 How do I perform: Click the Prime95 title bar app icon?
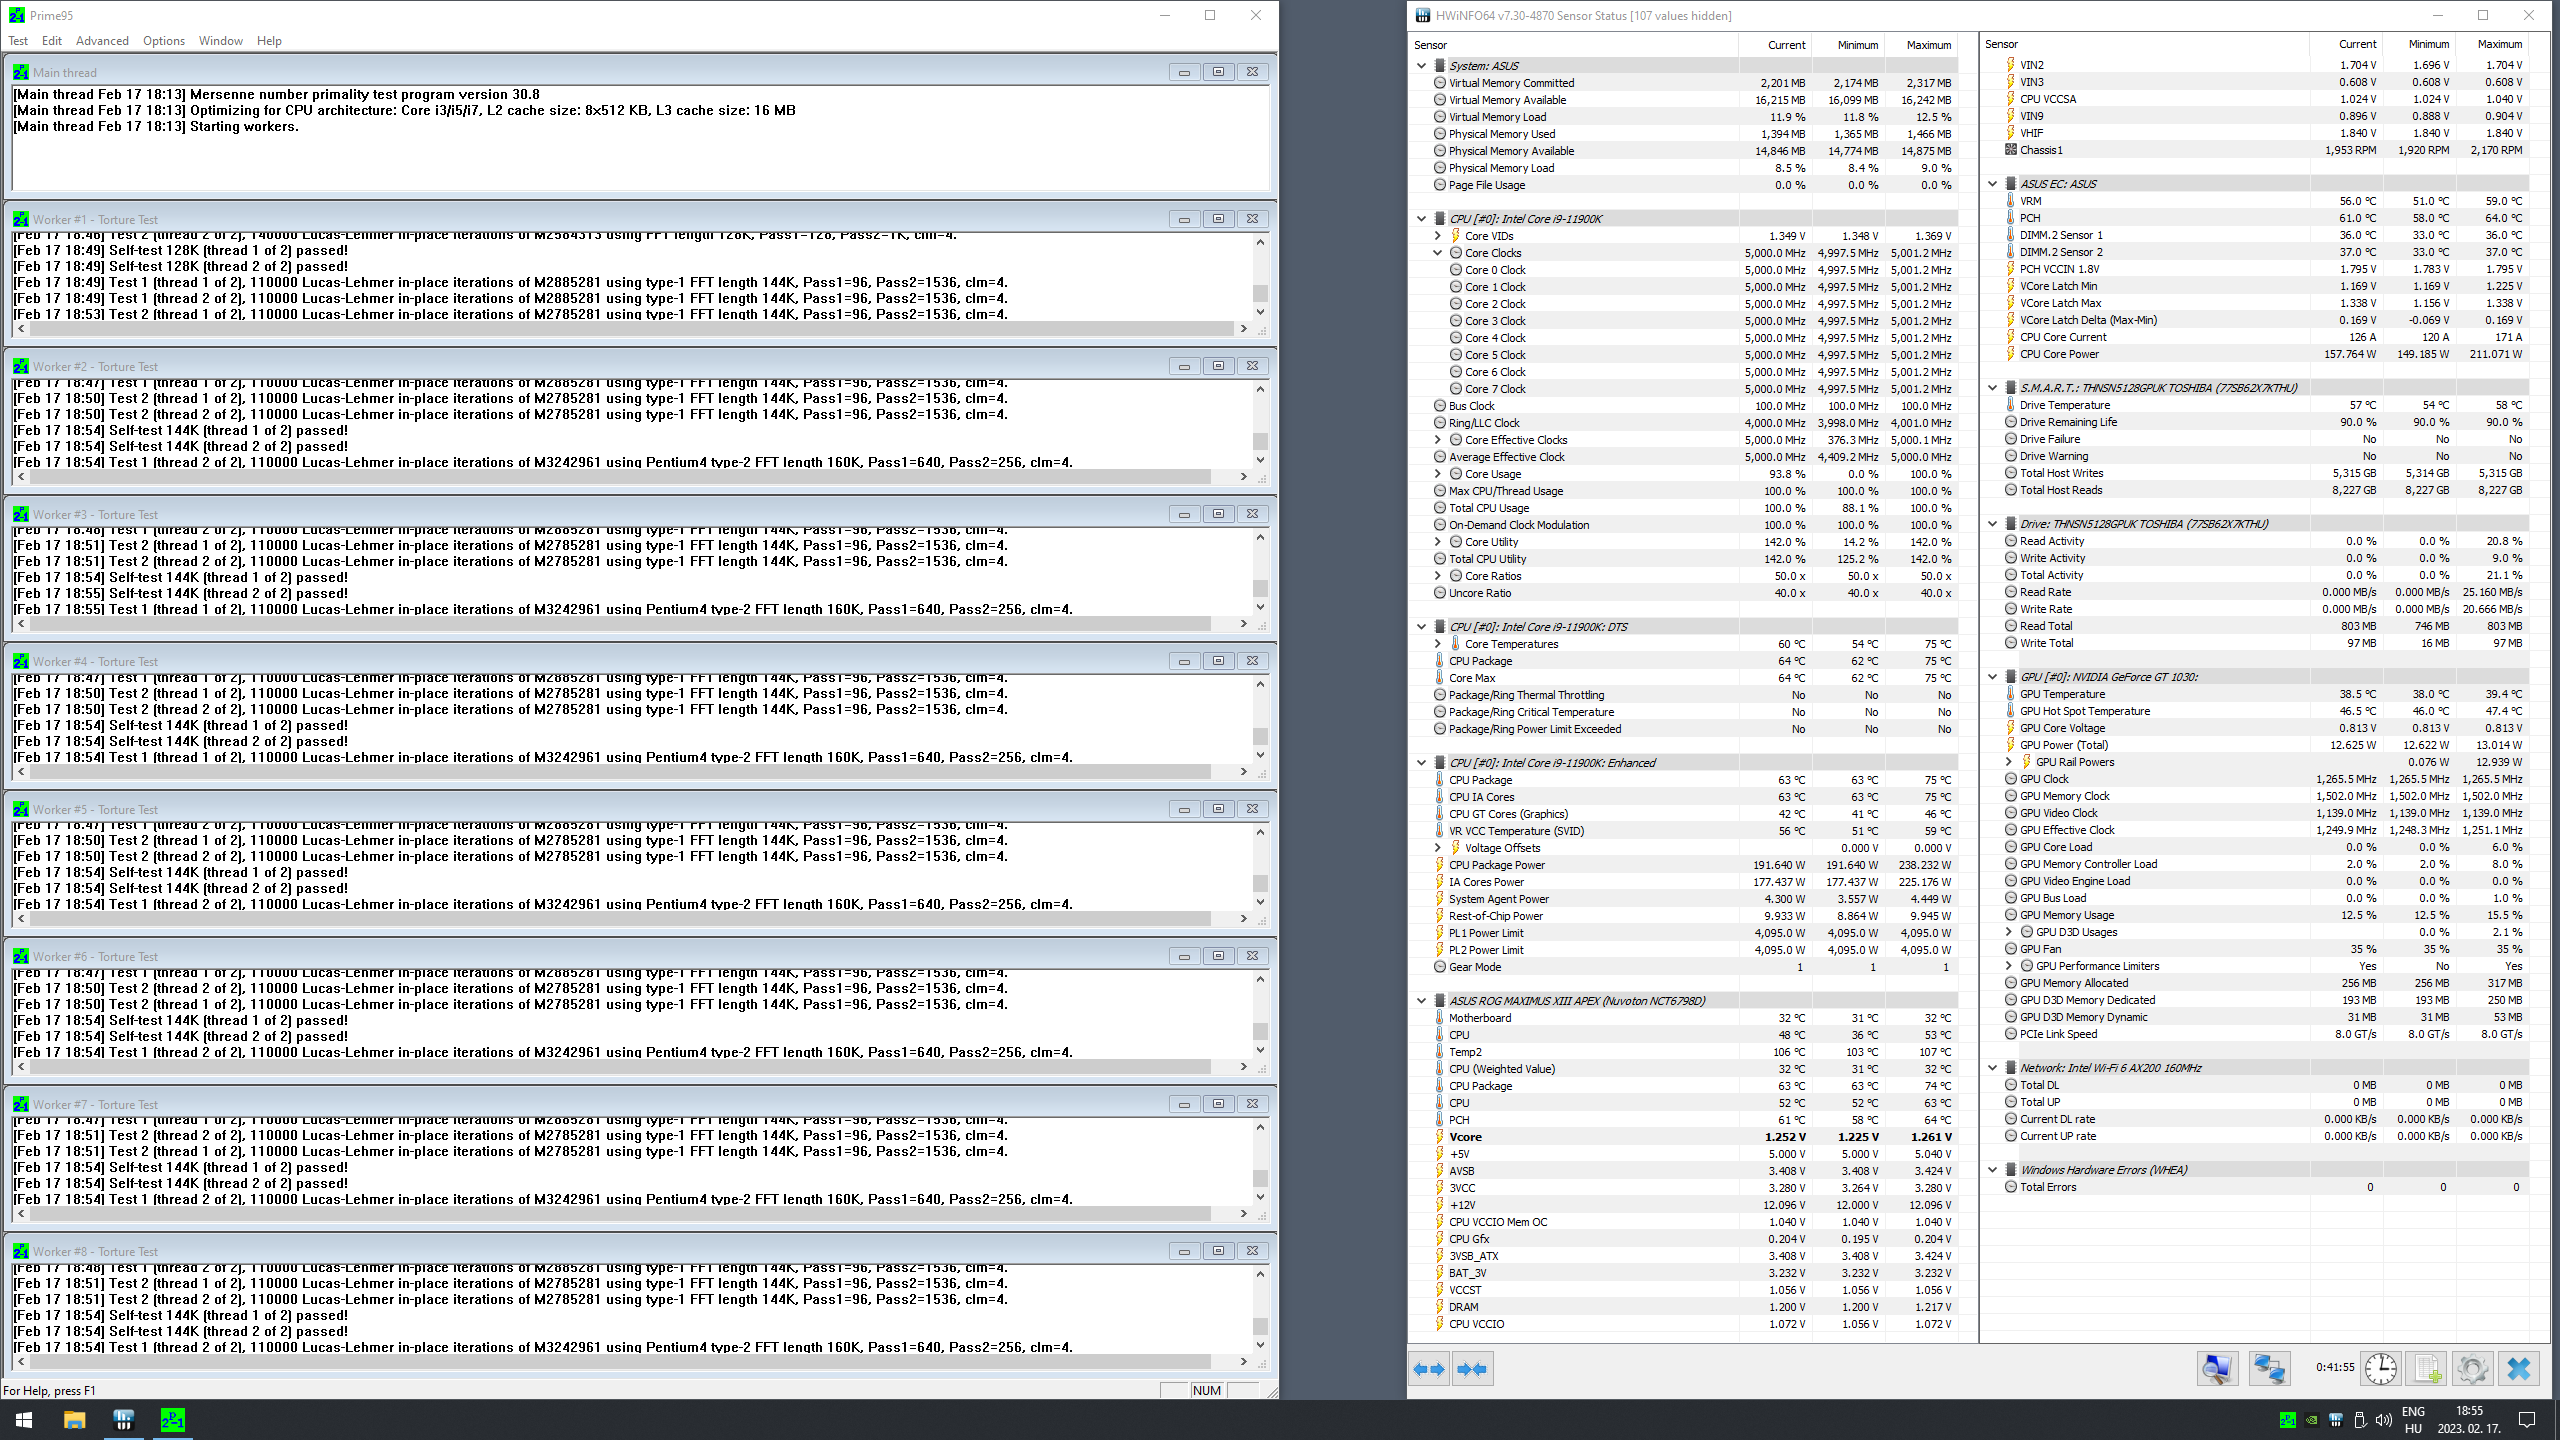pyautogui.click(x=17, y=15)
